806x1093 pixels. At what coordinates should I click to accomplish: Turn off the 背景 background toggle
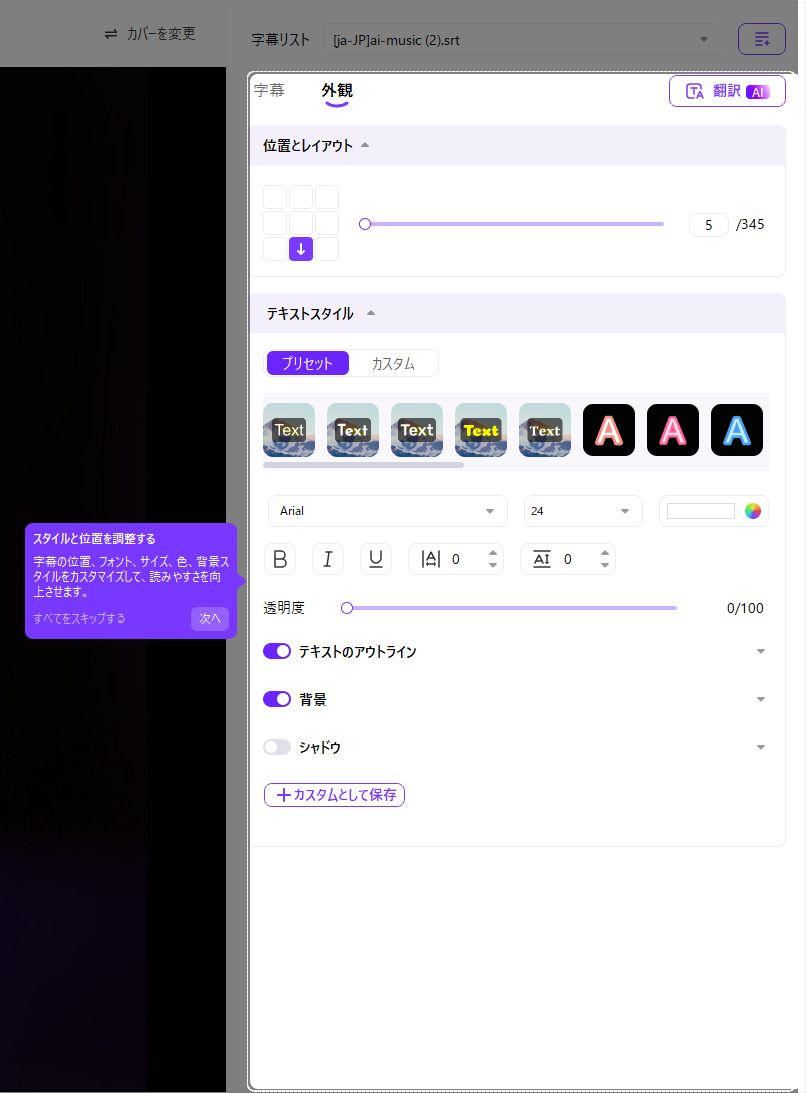(277, 699)
